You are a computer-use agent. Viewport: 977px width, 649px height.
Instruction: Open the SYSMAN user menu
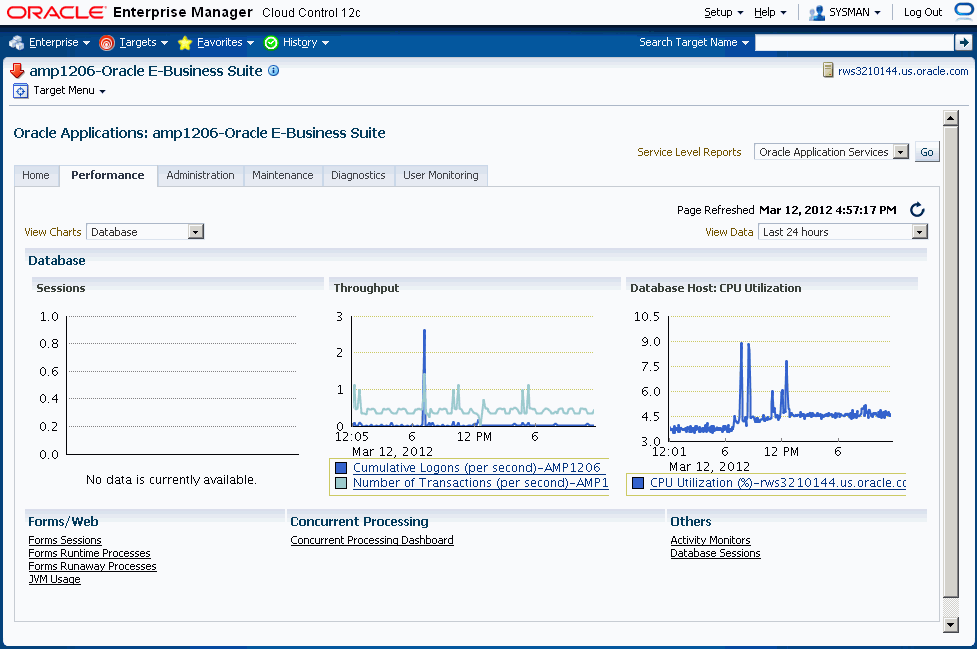coord(854,12)
